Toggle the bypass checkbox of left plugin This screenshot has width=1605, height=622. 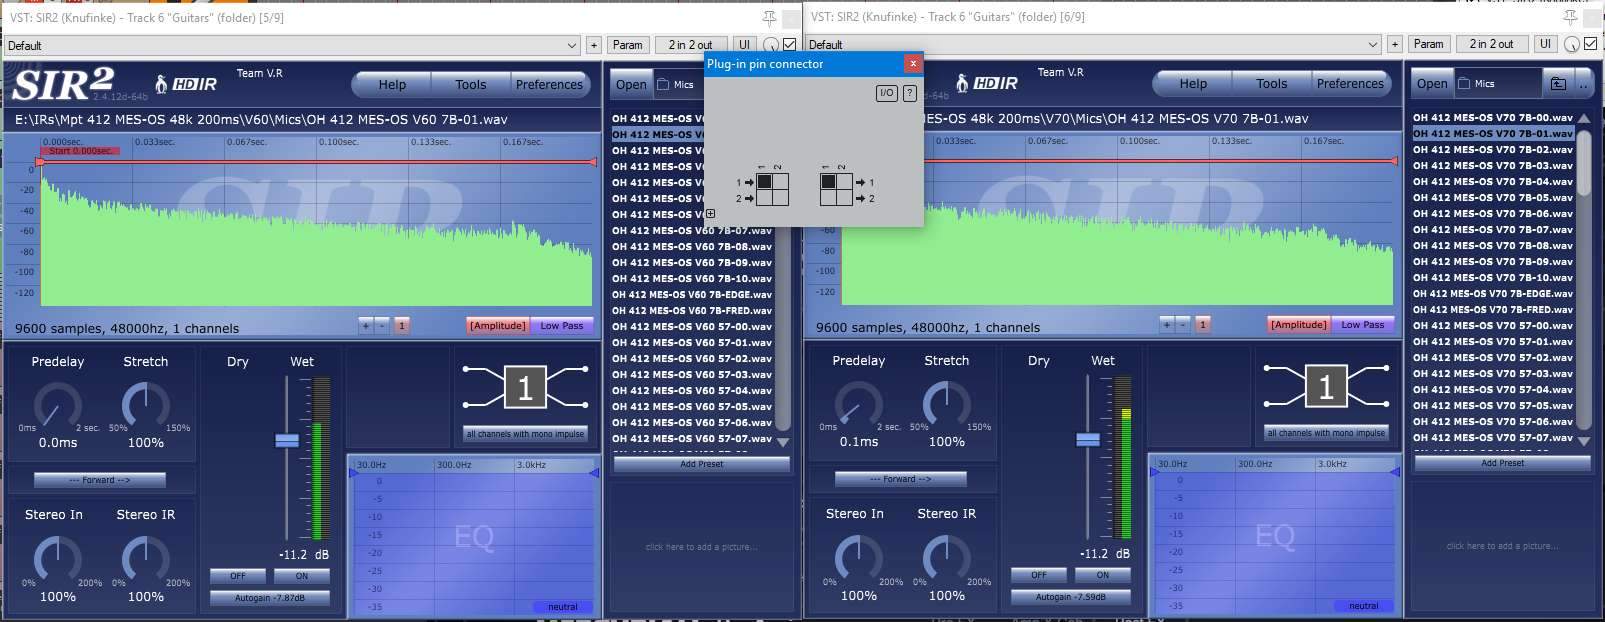[x=790, y=45]
